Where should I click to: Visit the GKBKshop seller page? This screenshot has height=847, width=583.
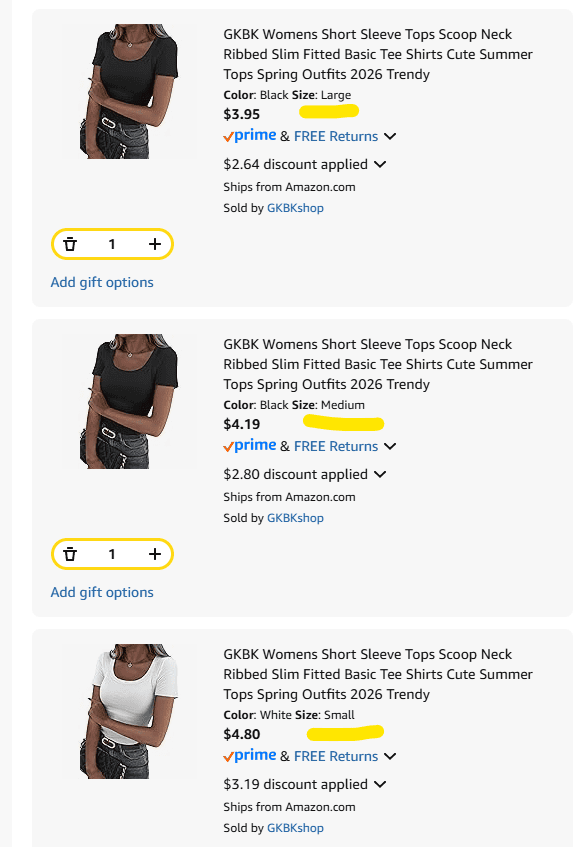click(294, 207)
